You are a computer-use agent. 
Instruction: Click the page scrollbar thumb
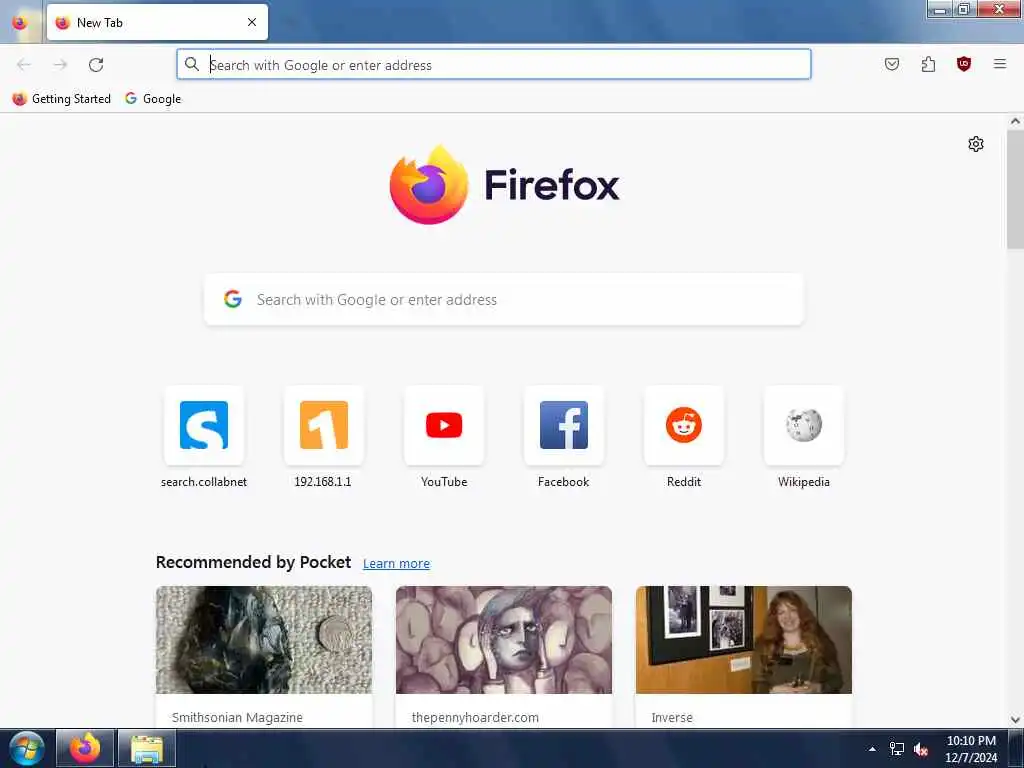1015,189
